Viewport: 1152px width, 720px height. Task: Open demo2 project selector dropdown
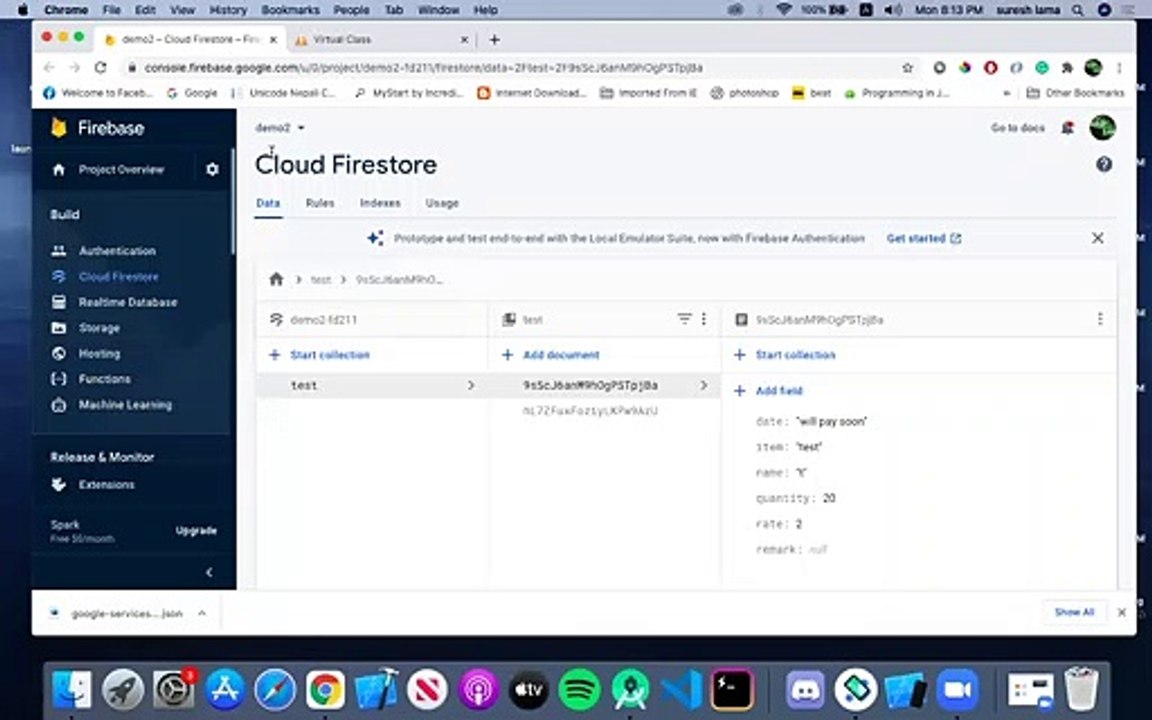point(280,128)
